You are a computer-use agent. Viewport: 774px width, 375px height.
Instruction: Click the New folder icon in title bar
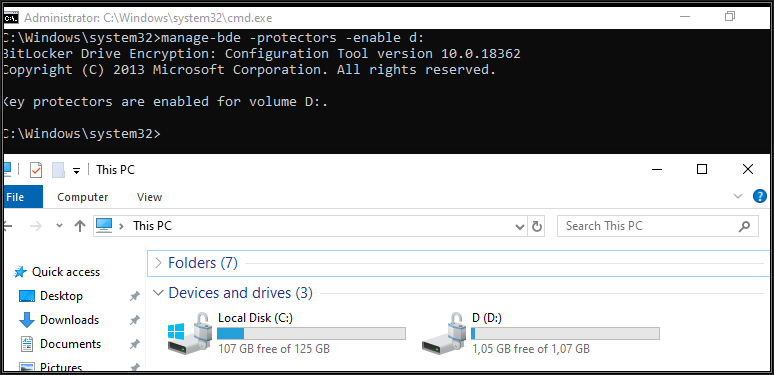59,170
